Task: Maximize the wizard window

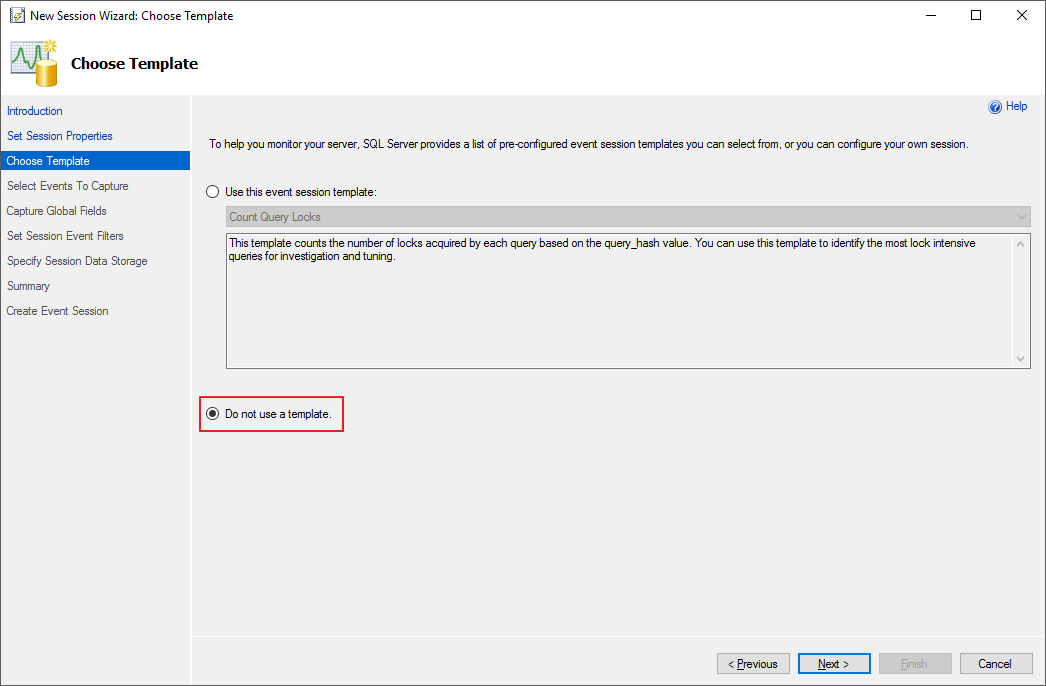Action: click(976, 16)
